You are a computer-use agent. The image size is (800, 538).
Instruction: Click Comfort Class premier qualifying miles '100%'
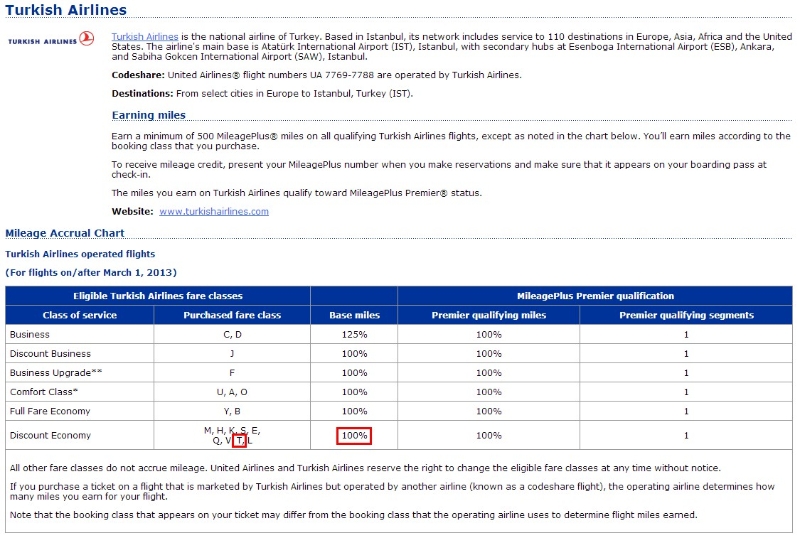coord(489,392)
